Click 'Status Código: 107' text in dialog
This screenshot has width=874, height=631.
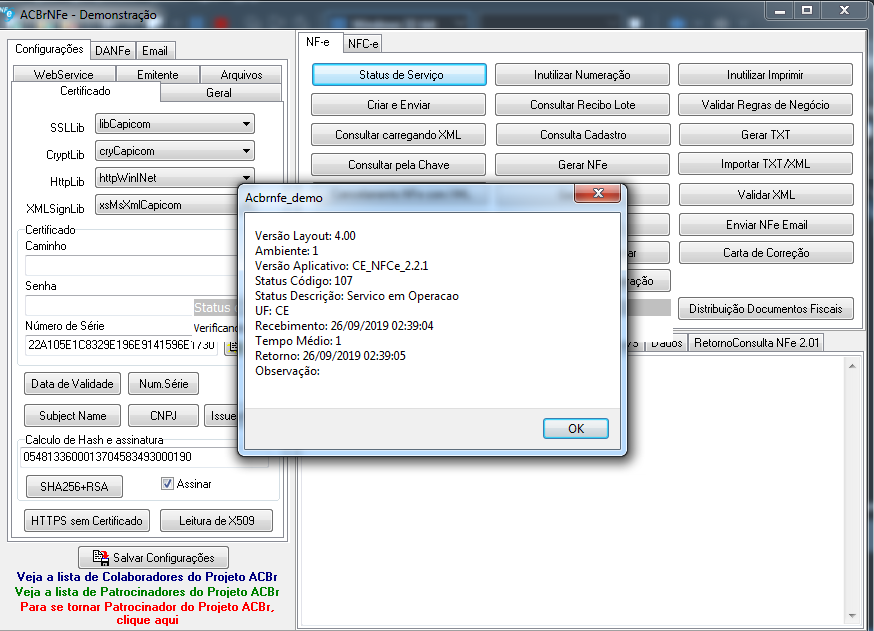[x=304, y=281]
